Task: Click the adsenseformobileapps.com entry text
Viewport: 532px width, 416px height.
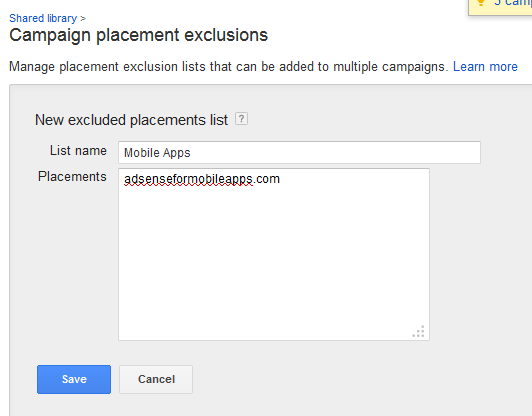Action: click(x=202, y=179)
